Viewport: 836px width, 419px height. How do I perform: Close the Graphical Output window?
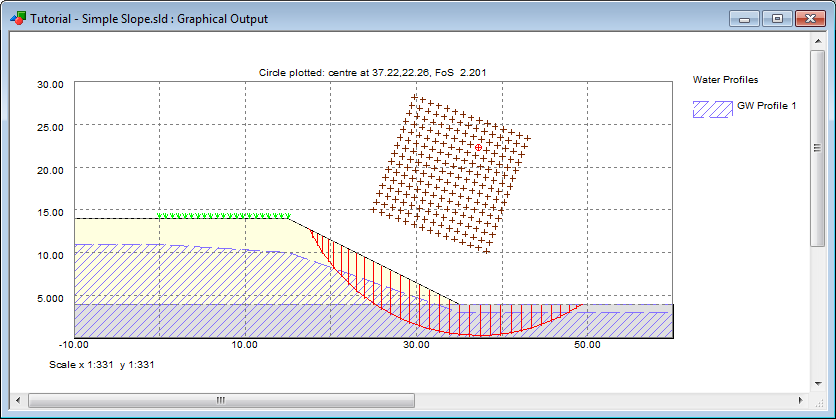(810, 19)
